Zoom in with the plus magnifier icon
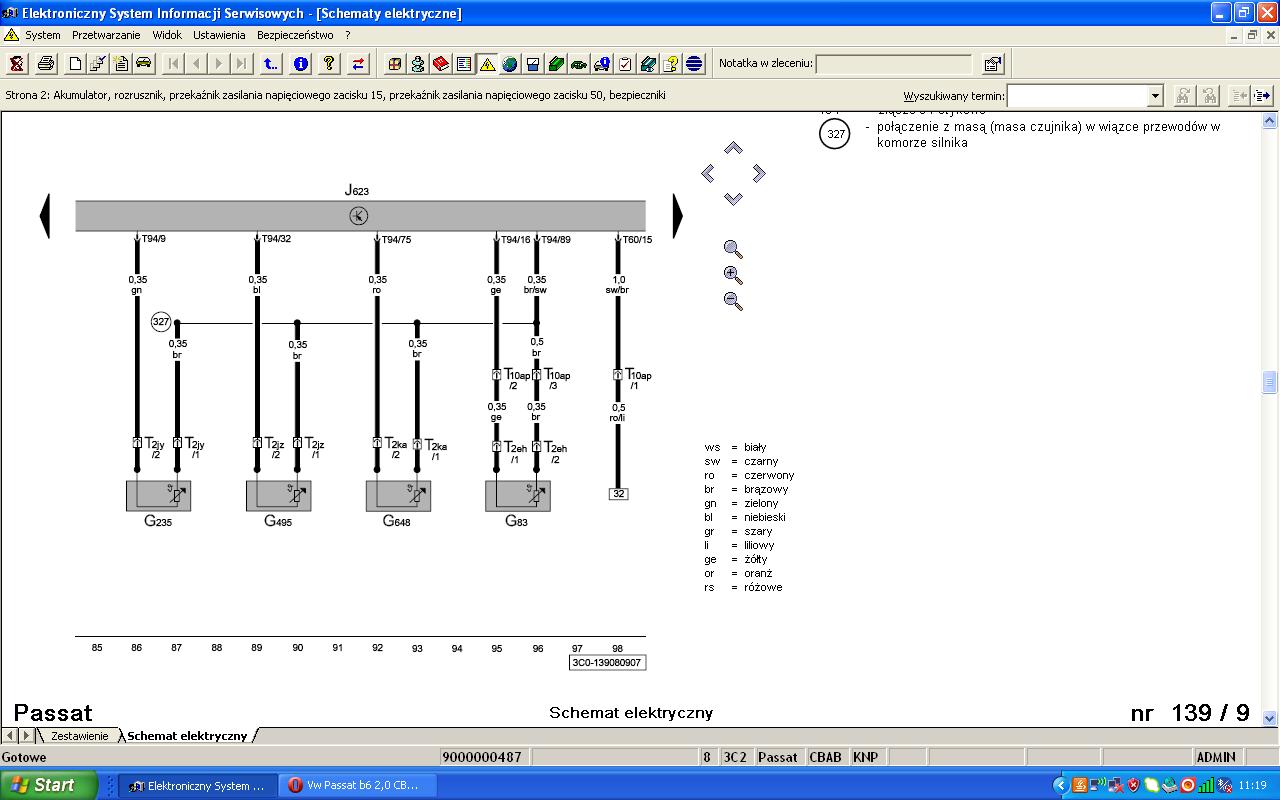This screenshot has height=800, width=1280. click(733, 275)
